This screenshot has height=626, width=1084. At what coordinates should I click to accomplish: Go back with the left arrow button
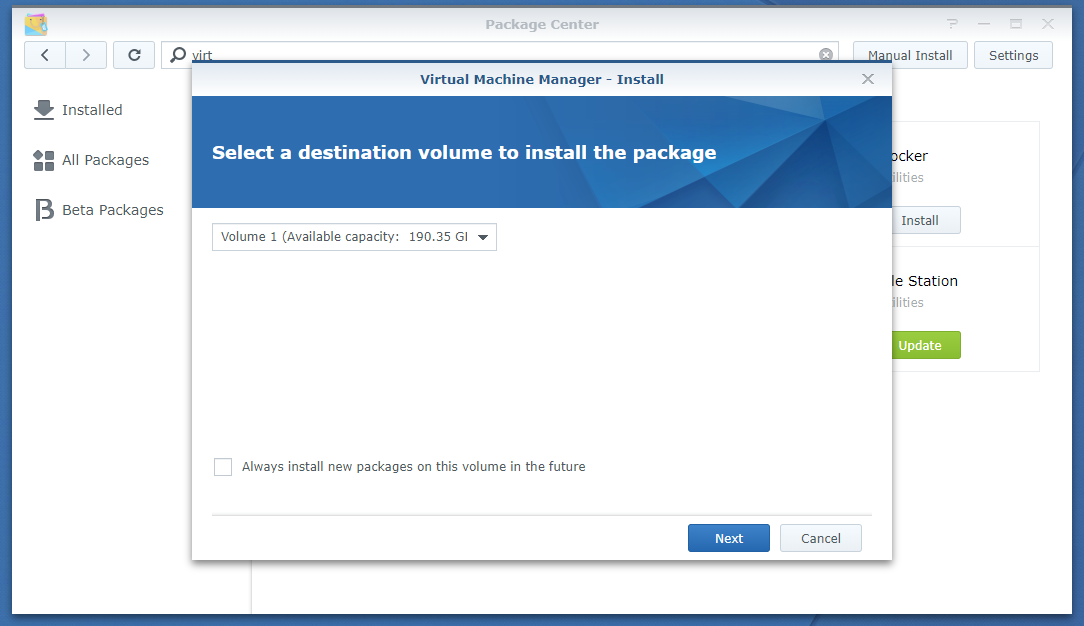[x=45, y=55]
